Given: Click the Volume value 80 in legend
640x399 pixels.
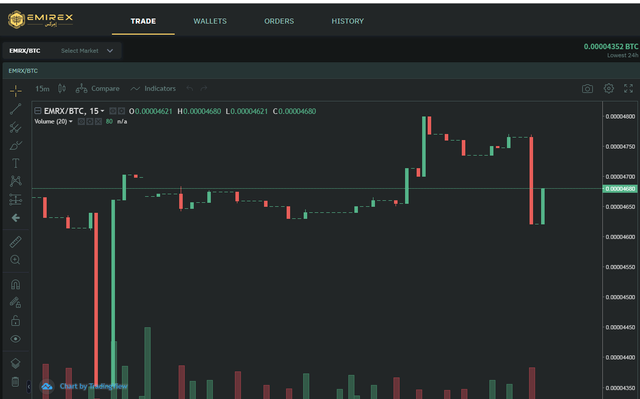Looking at the screenshot, I should click(x=109, y=122).
